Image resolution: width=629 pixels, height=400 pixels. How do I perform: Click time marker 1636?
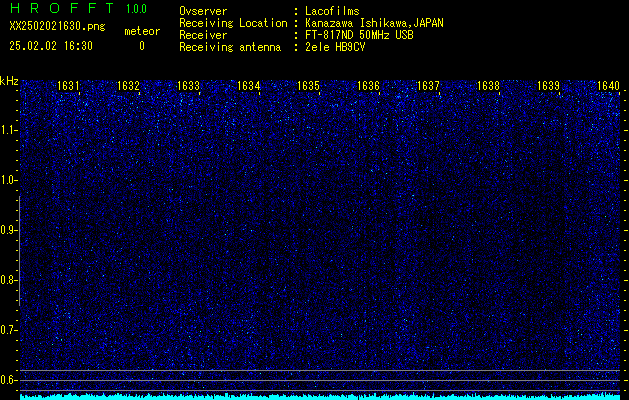[x=368, y=85]
